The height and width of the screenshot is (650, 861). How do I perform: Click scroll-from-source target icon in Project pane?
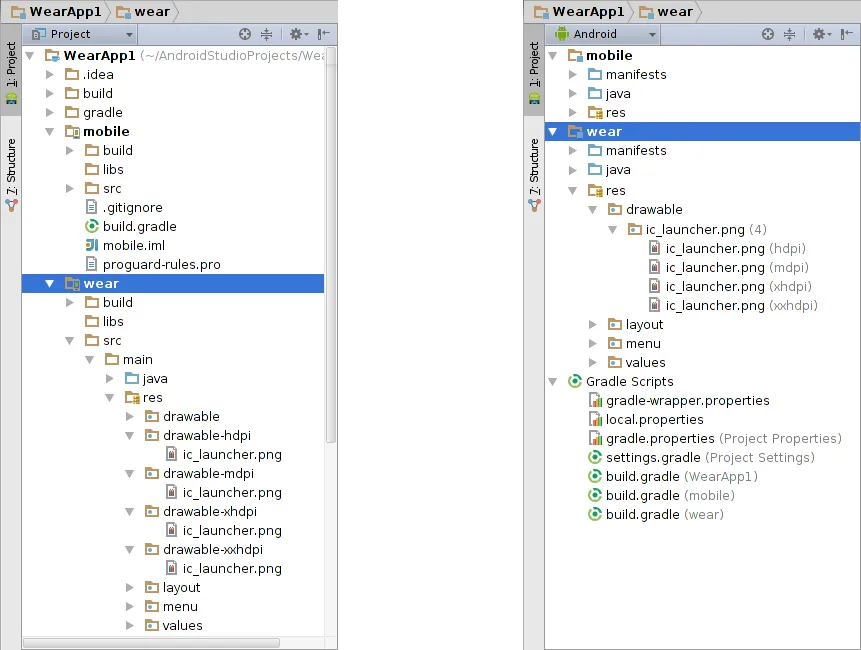(245, 34)
